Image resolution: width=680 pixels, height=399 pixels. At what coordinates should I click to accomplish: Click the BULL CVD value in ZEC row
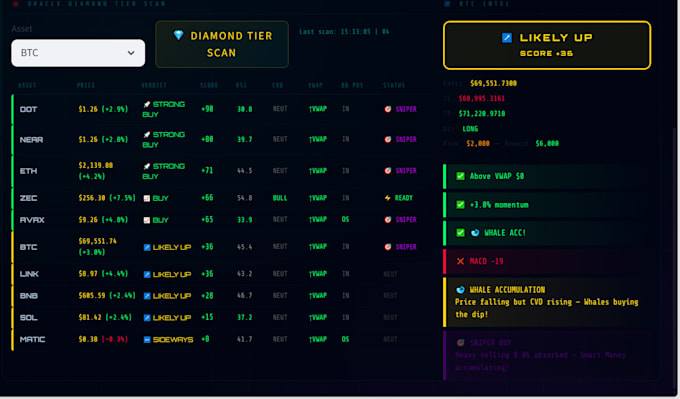click(x=280, y=198)
